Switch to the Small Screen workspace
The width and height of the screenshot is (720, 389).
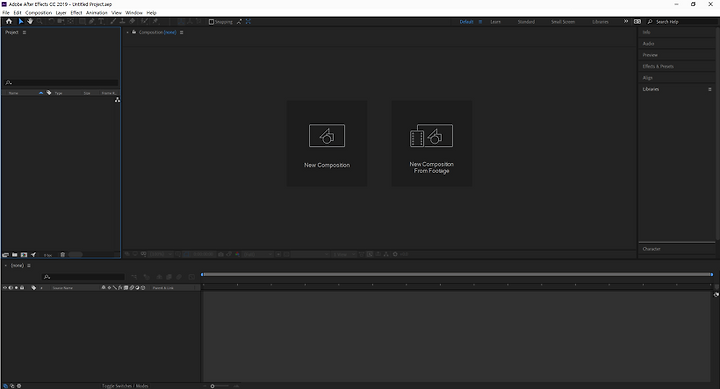click(563, 22)
